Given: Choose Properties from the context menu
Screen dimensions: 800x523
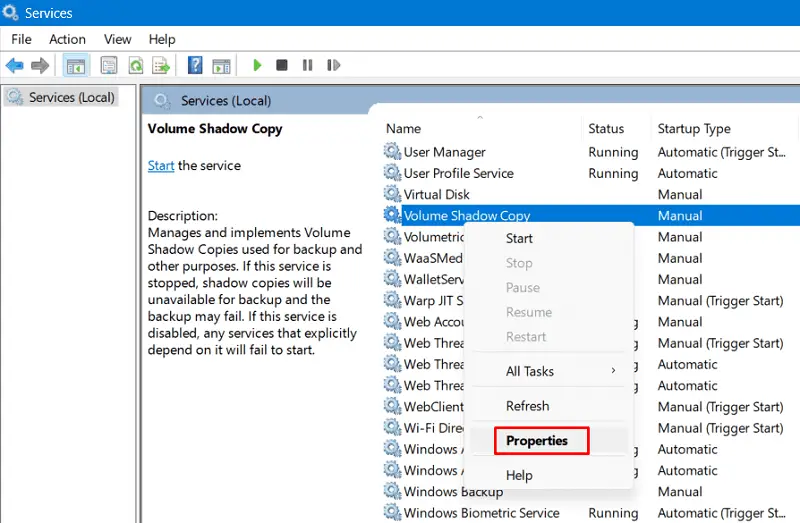Looking at the screenshot, I should pos(537,441).
